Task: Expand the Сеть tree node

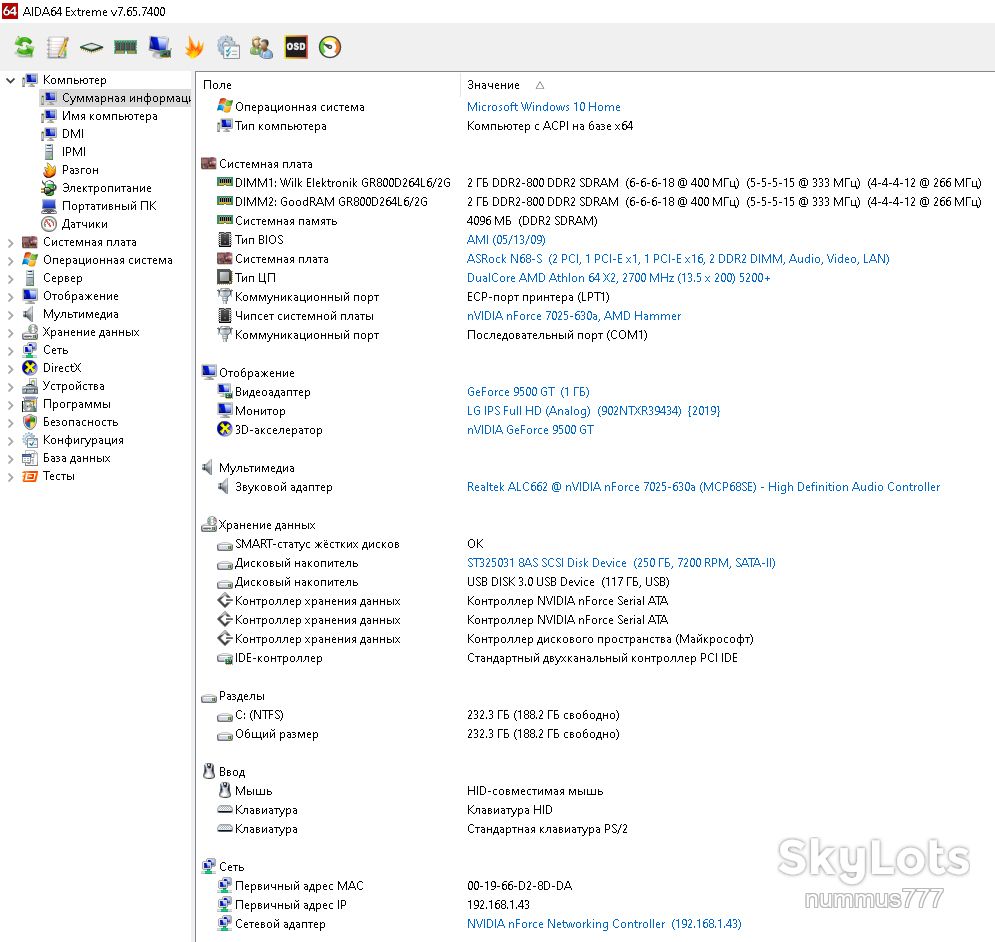Action: point(10,350)
